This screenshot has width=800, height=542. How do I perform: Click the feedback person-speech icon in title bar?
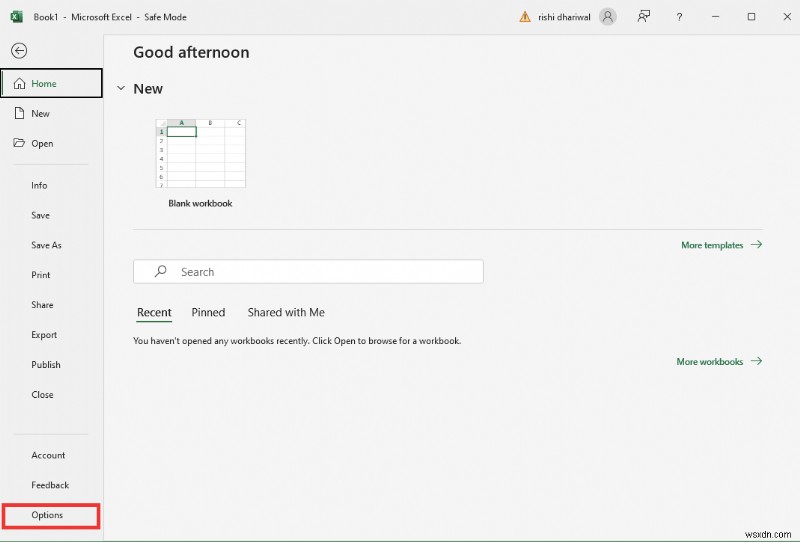tap(644, 17)
